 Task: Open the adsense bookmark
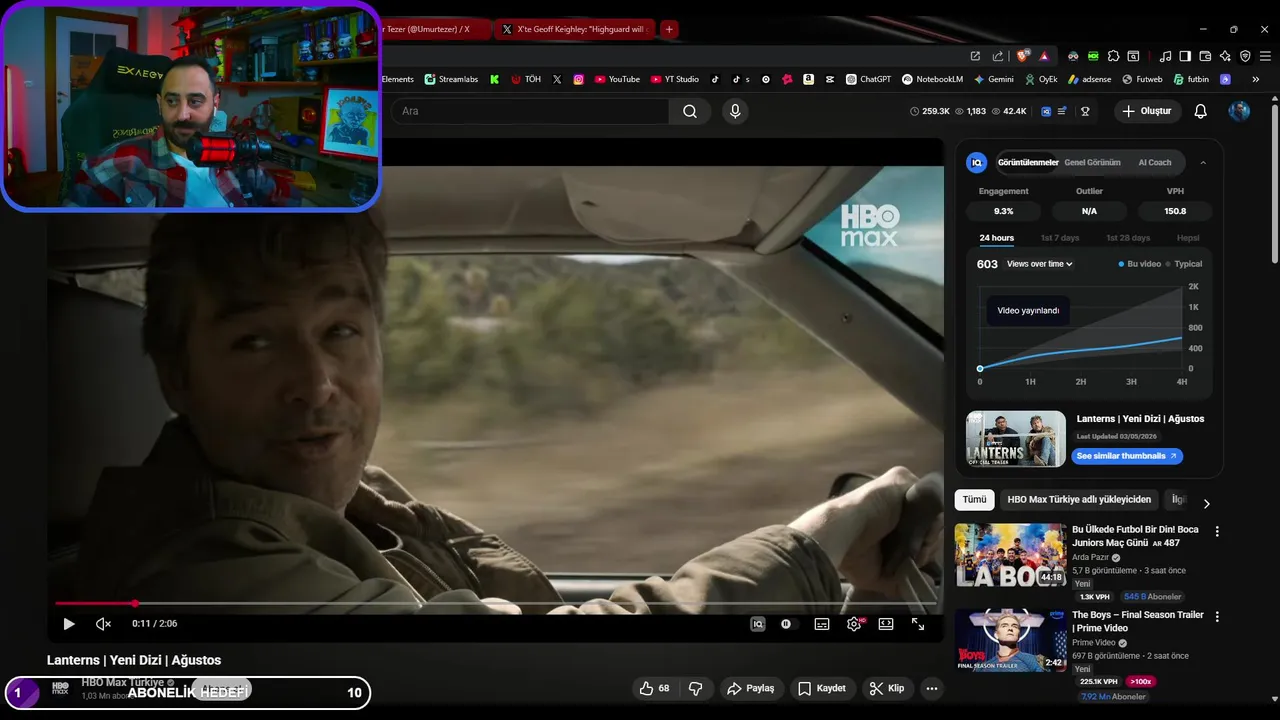click(x=1089, y=79)
